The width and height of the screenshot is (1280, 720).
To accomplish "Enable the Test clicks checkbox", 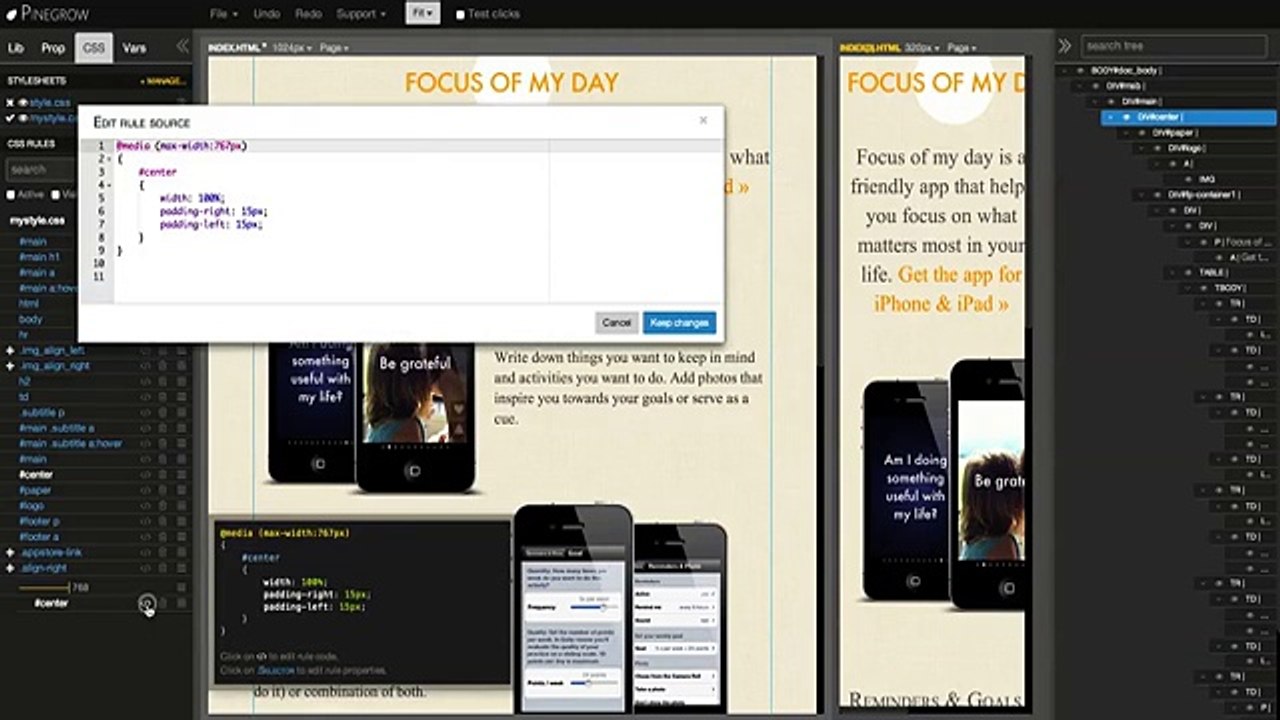I will pyautogui.click(x=460, y=15).
